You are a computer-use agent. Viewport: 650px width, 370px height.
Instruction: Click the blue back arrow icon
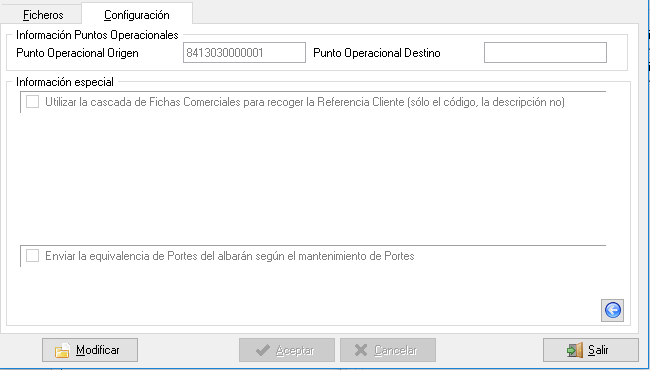click(x=612, y=310)
